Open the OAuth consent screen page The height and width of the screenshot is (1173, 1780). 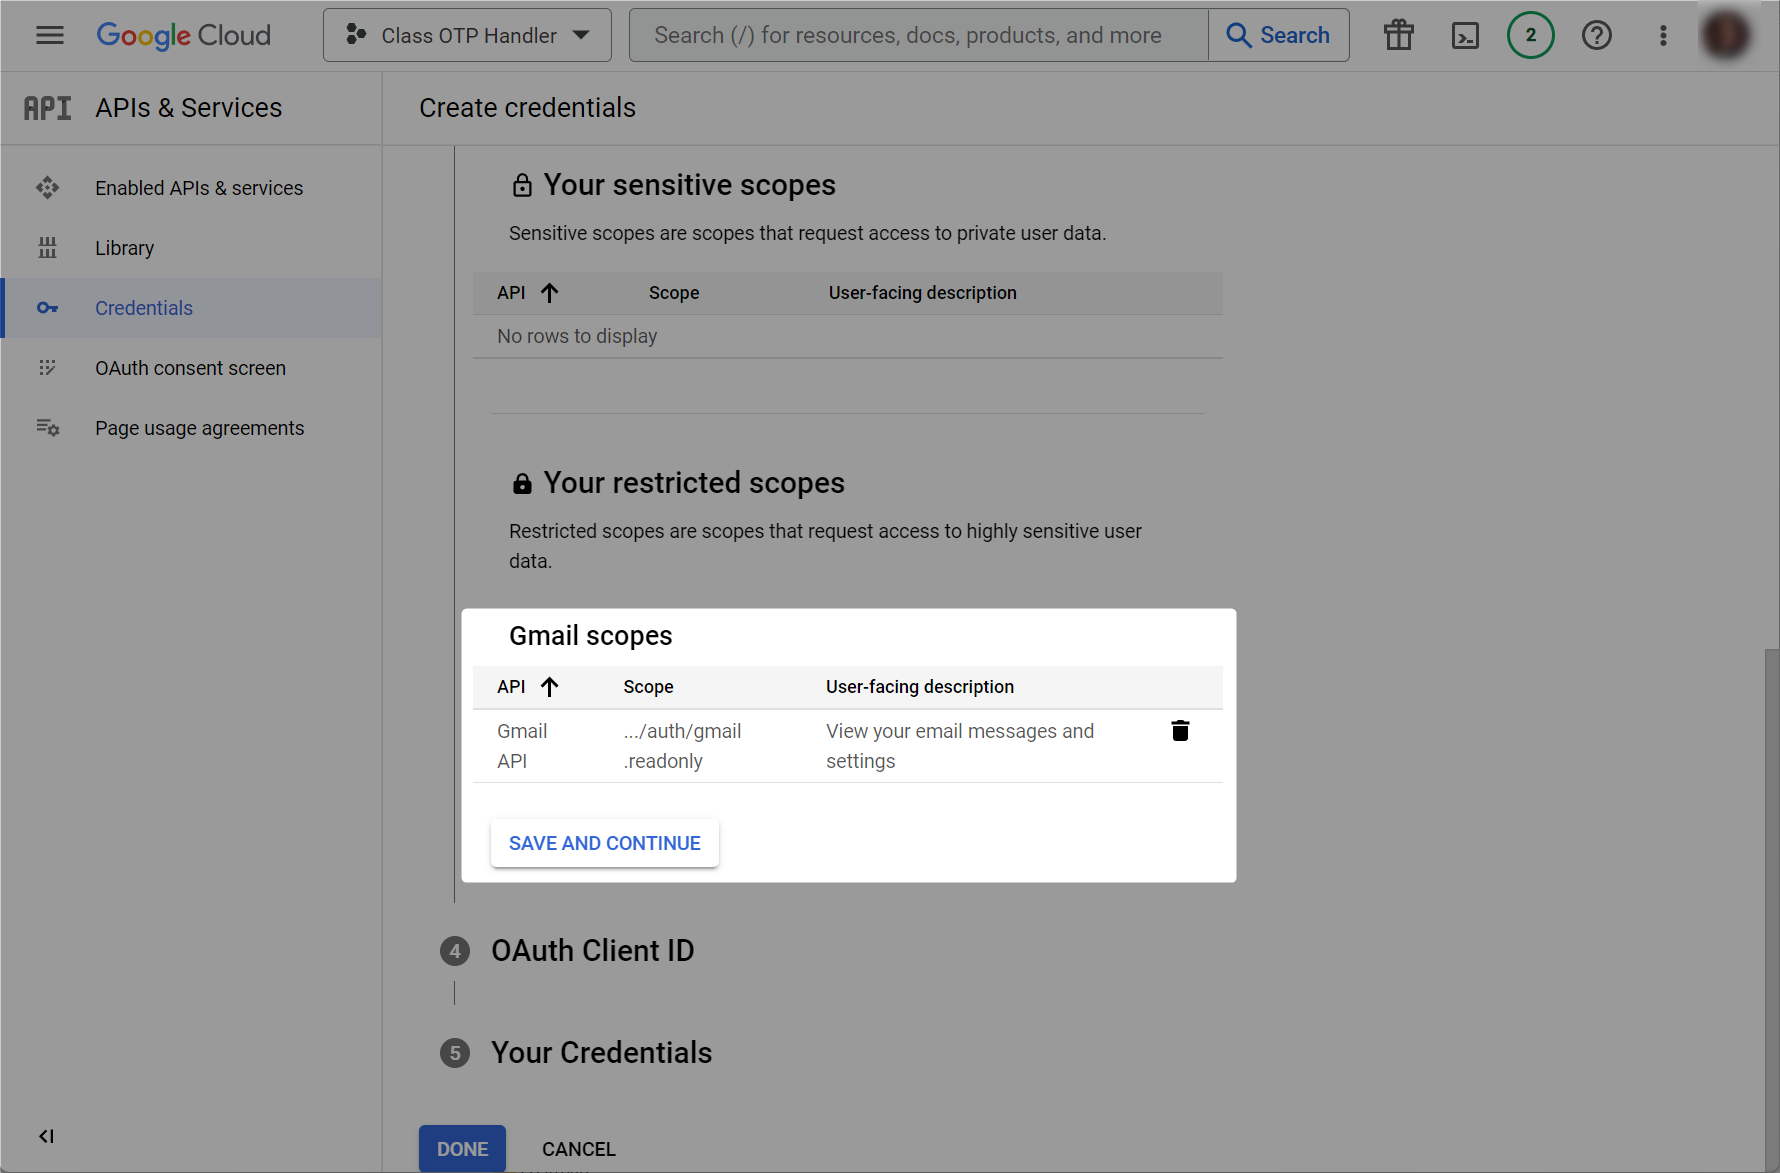click(x=190, y=368)
